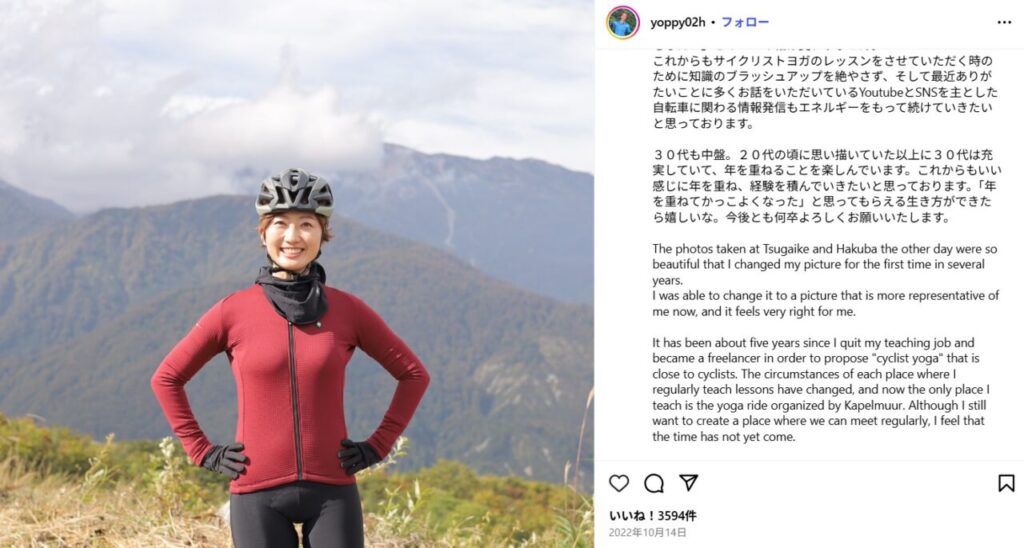
Task: Open yoppy02h's profile picture avatar
Action: pyautogui.click(x=622, y=23)
